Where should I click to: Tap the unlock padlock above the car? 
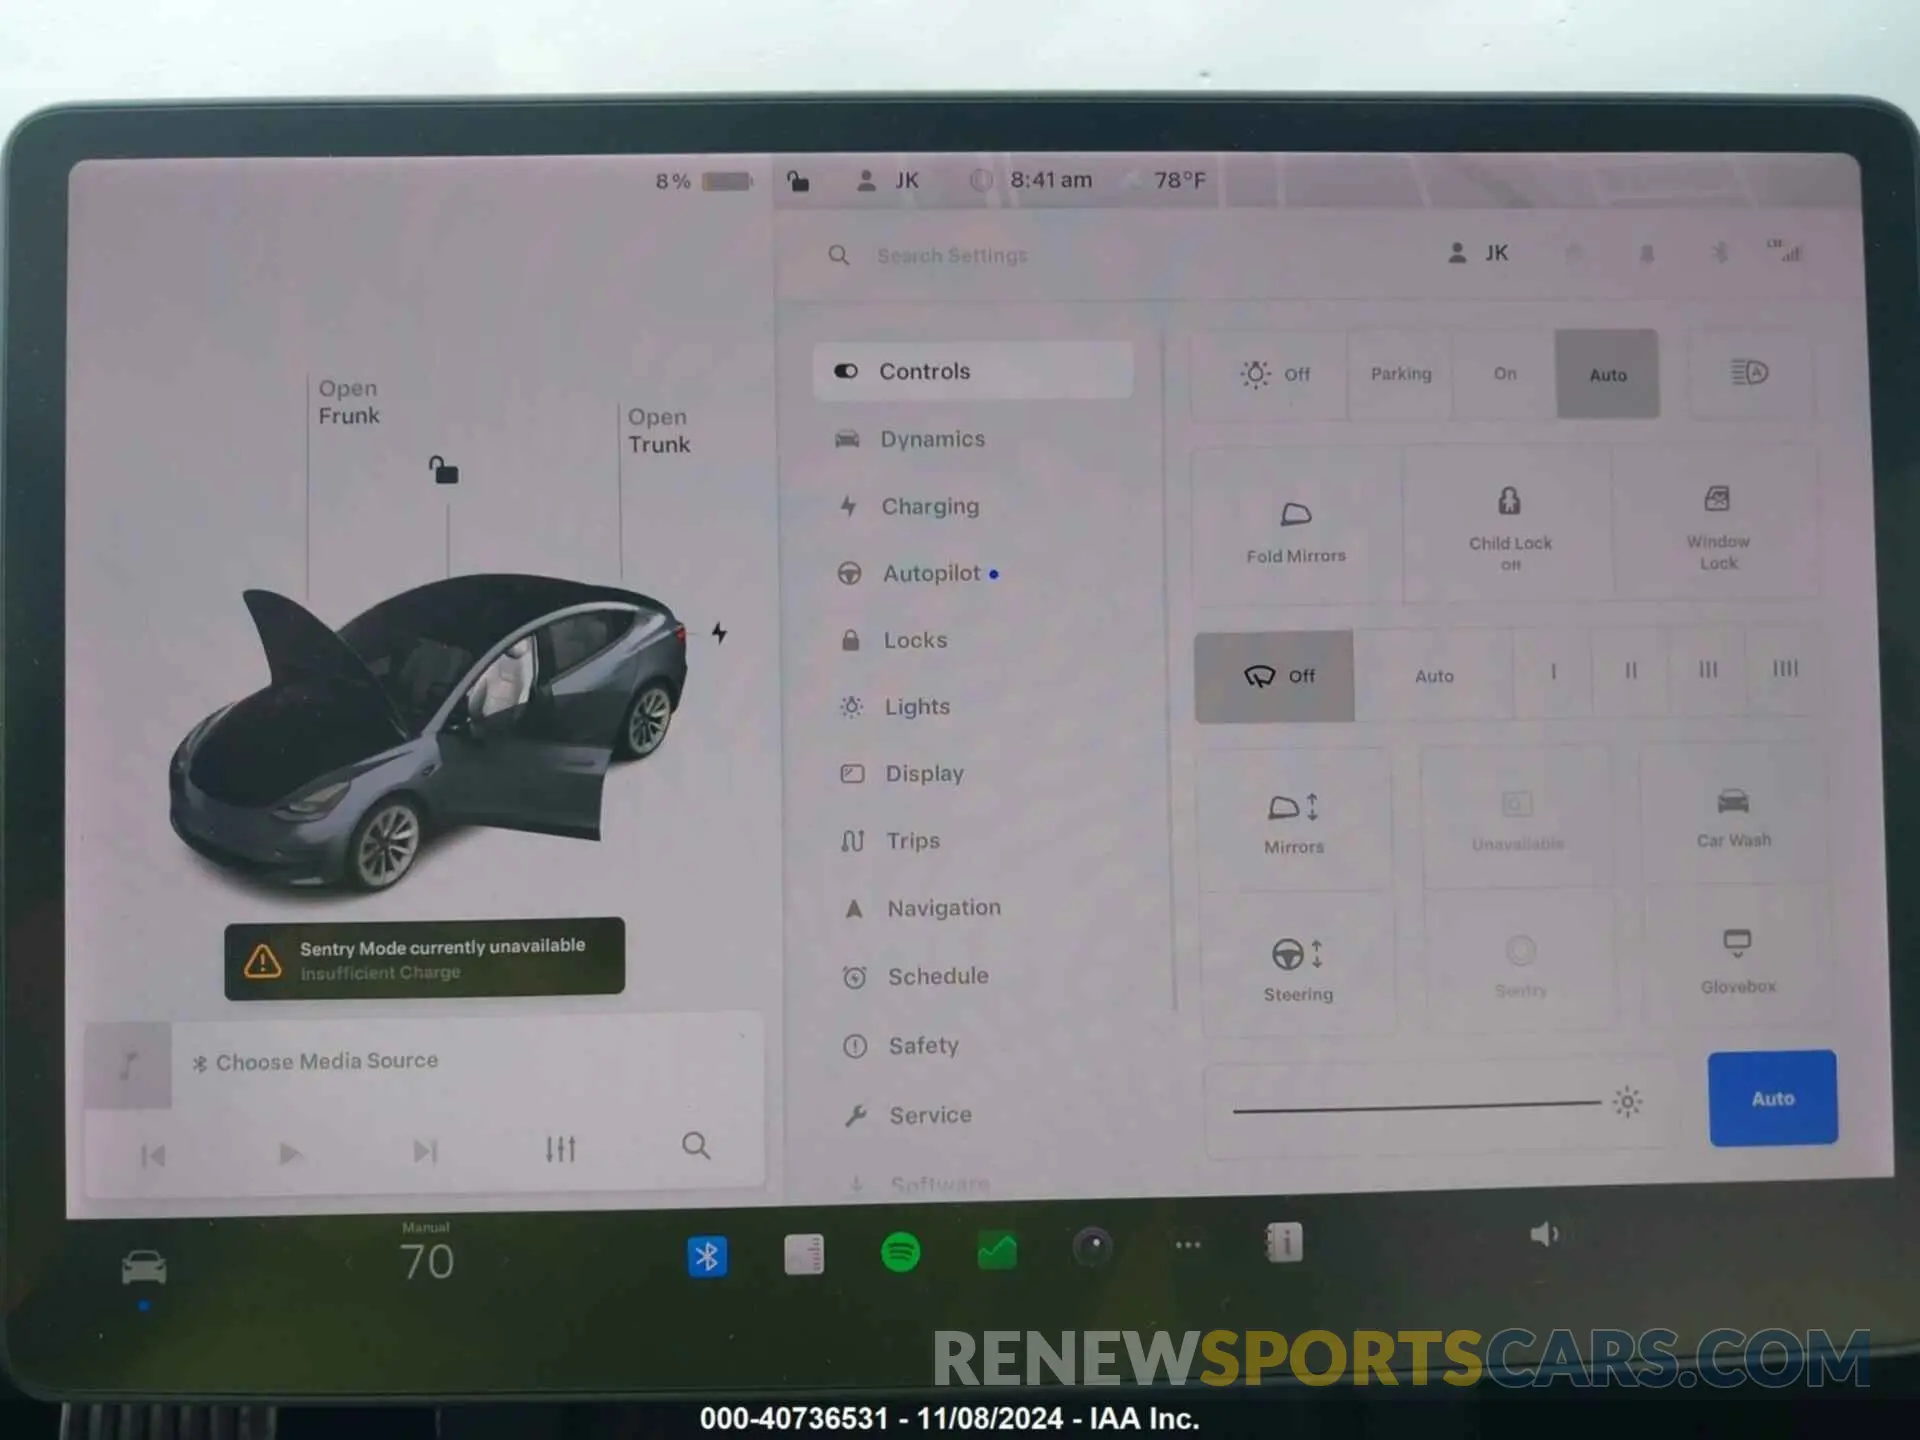(443, 470)
